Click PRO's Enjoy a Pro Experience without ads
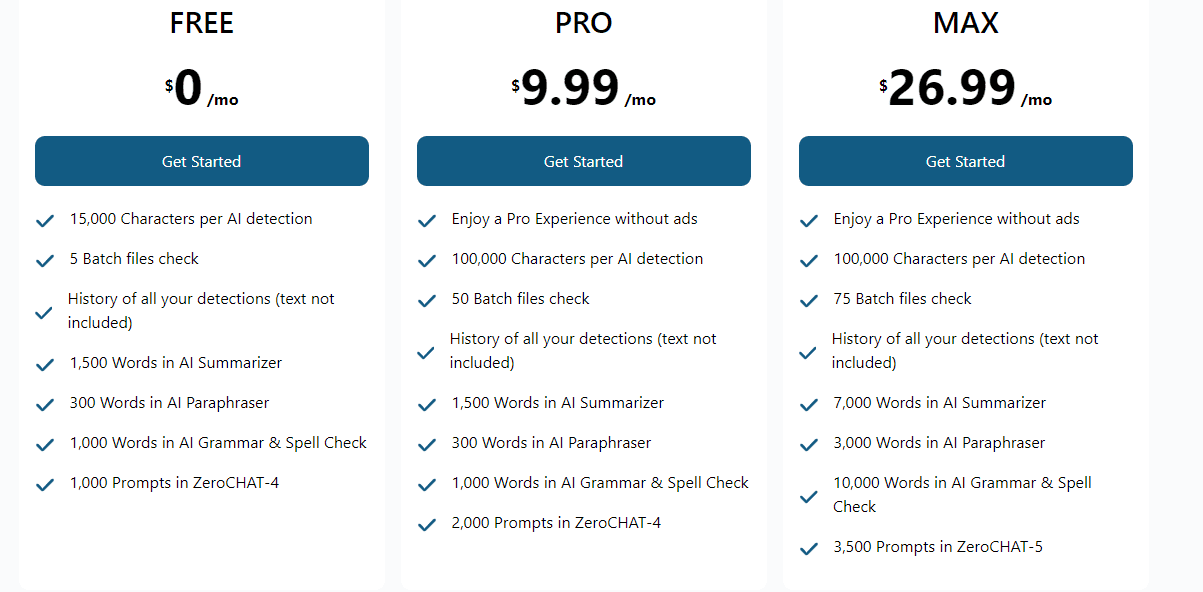This screenshot has width=1203, height=592. (575, 219)
